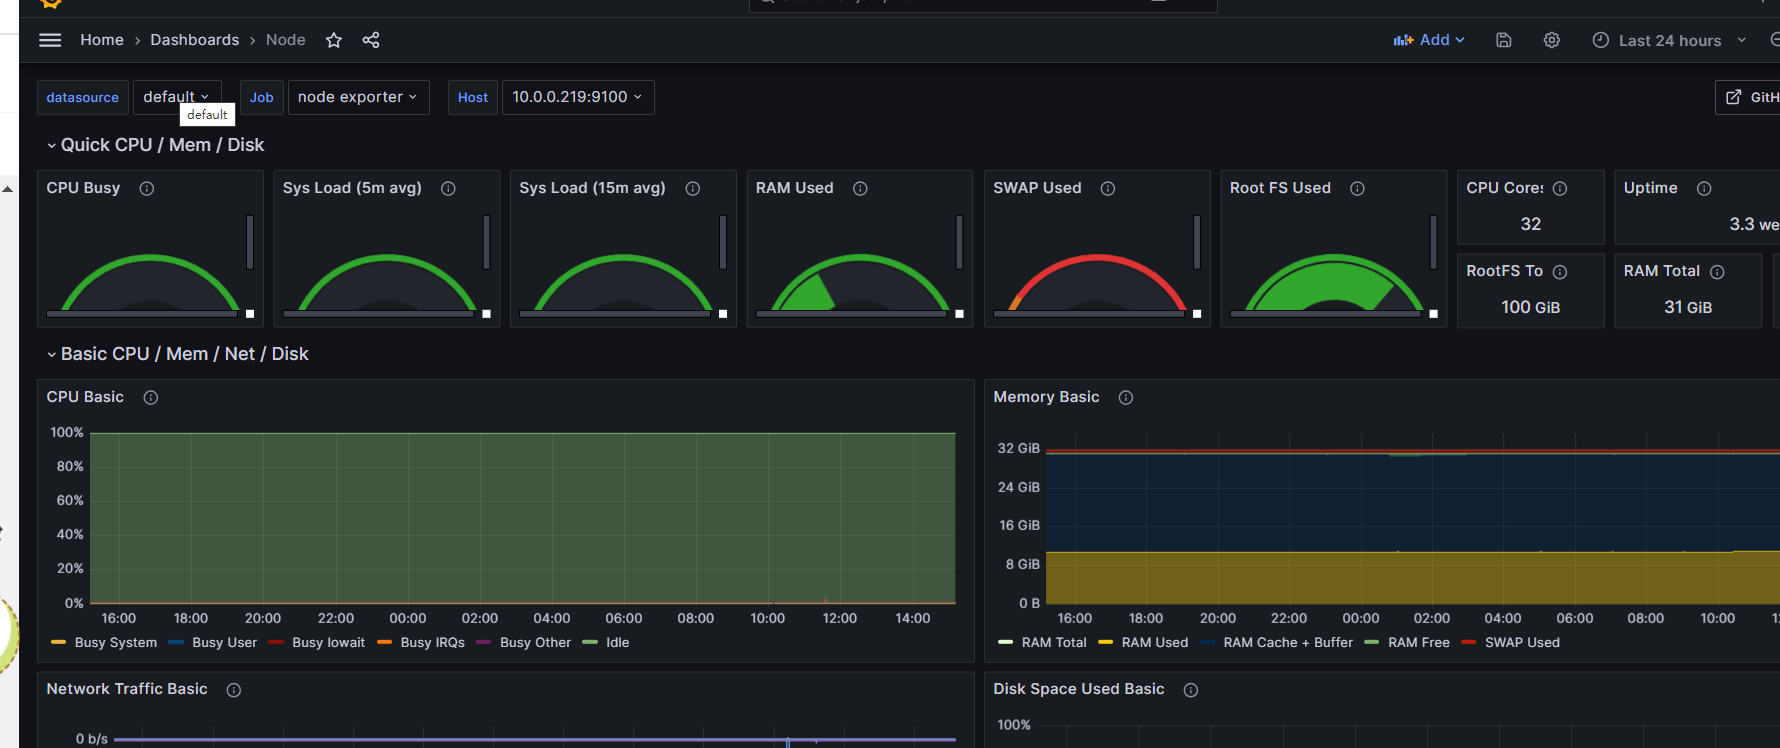The width and height of the screenshot is (1780, 748).
Task: Show info for Sys Load 15m avg
Action: tap(693, 188)
